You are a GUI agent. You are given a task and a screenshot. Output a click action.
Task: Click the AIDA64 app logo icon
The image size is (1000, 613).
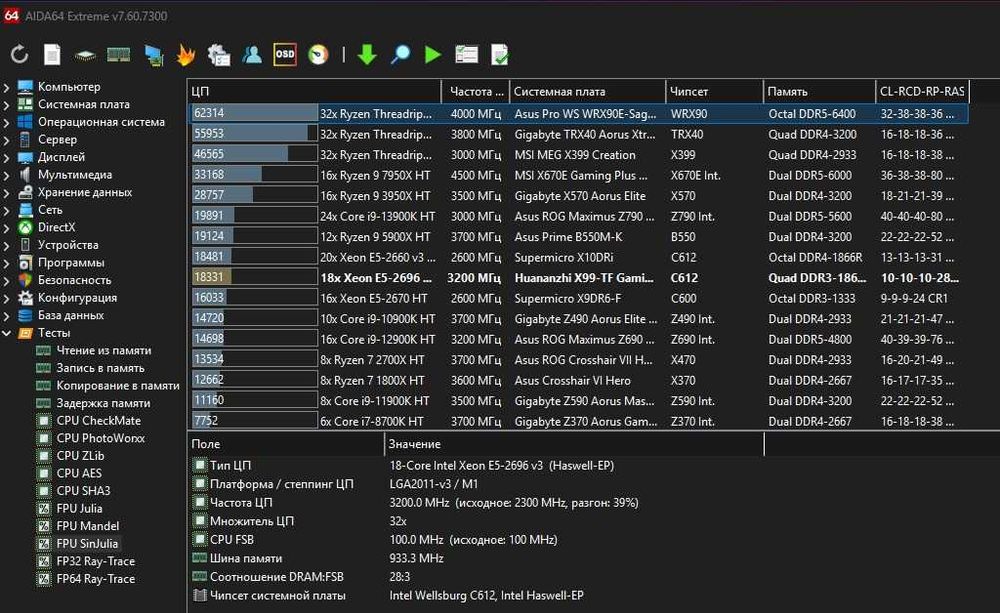tap(11, 15)
